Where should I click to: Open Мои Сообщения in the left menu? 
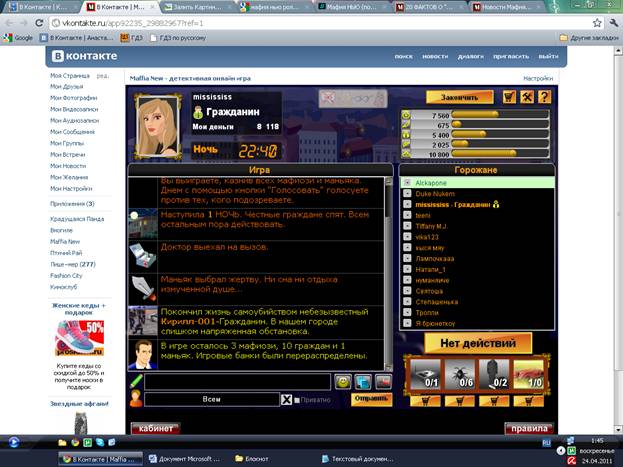(x=72, y=132)
